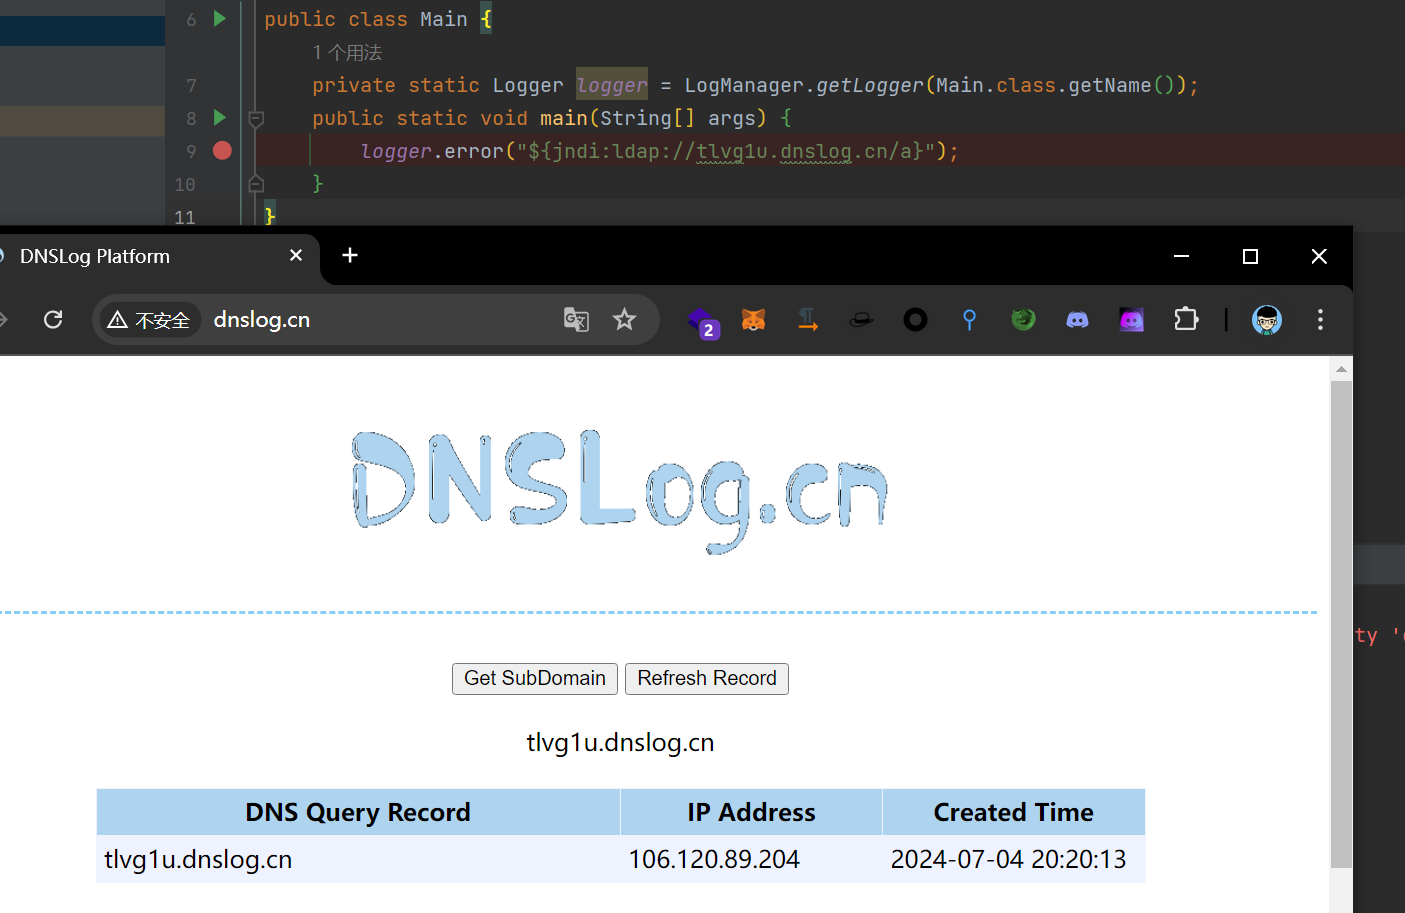Click the DNSLog.cn logo image
The width and height of the screenshot is (1405, 913).
pyautogui.click(x=620, y=491)
